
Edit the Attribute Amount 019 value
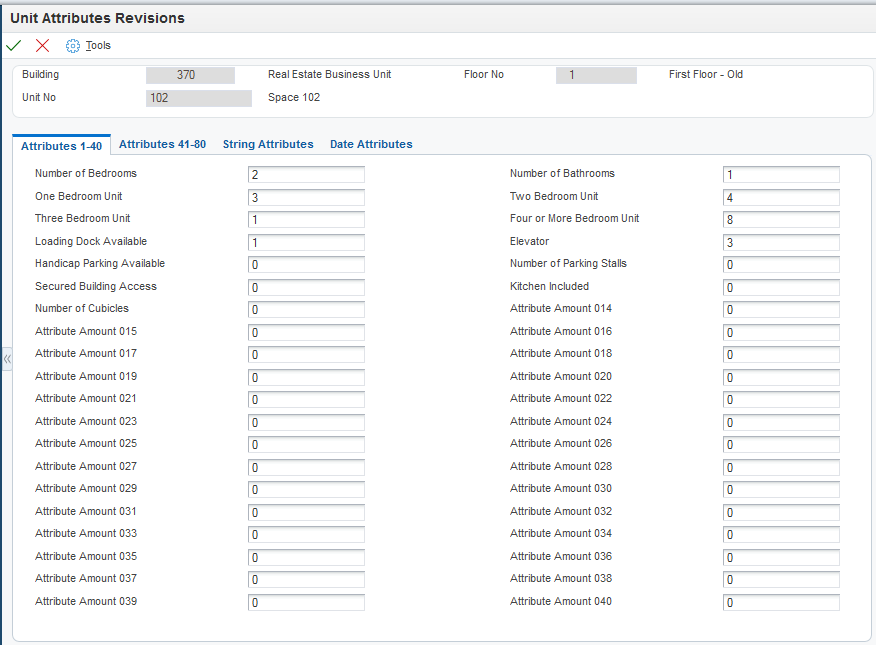point(306,378)
